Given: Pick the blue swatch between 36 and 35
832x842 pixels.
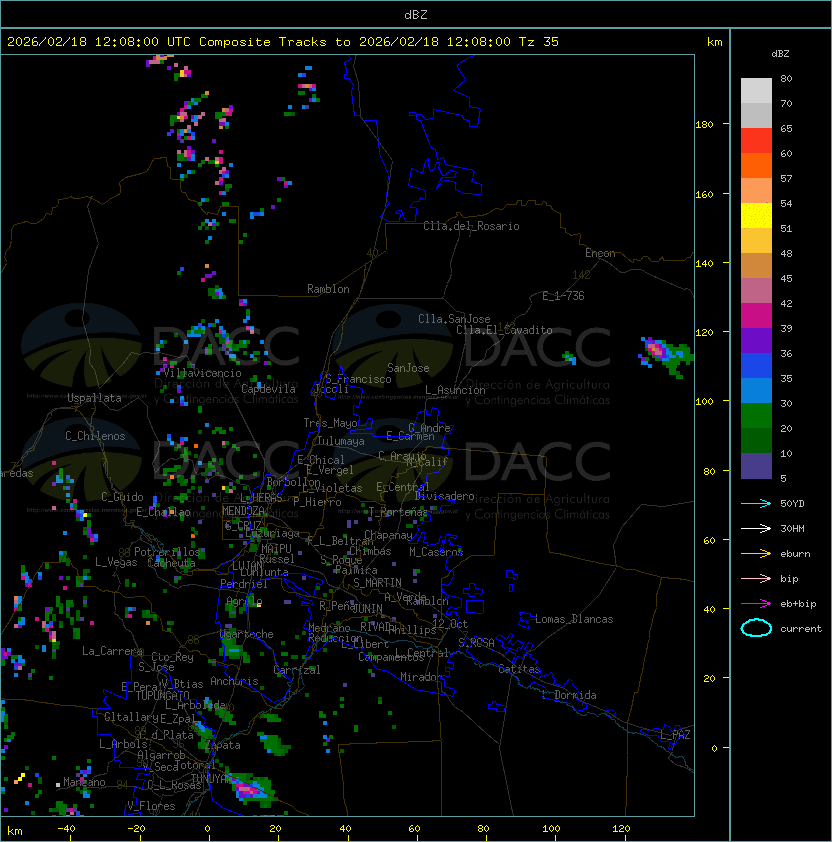Looking at the screenshot, I should [x=756, y=365].
